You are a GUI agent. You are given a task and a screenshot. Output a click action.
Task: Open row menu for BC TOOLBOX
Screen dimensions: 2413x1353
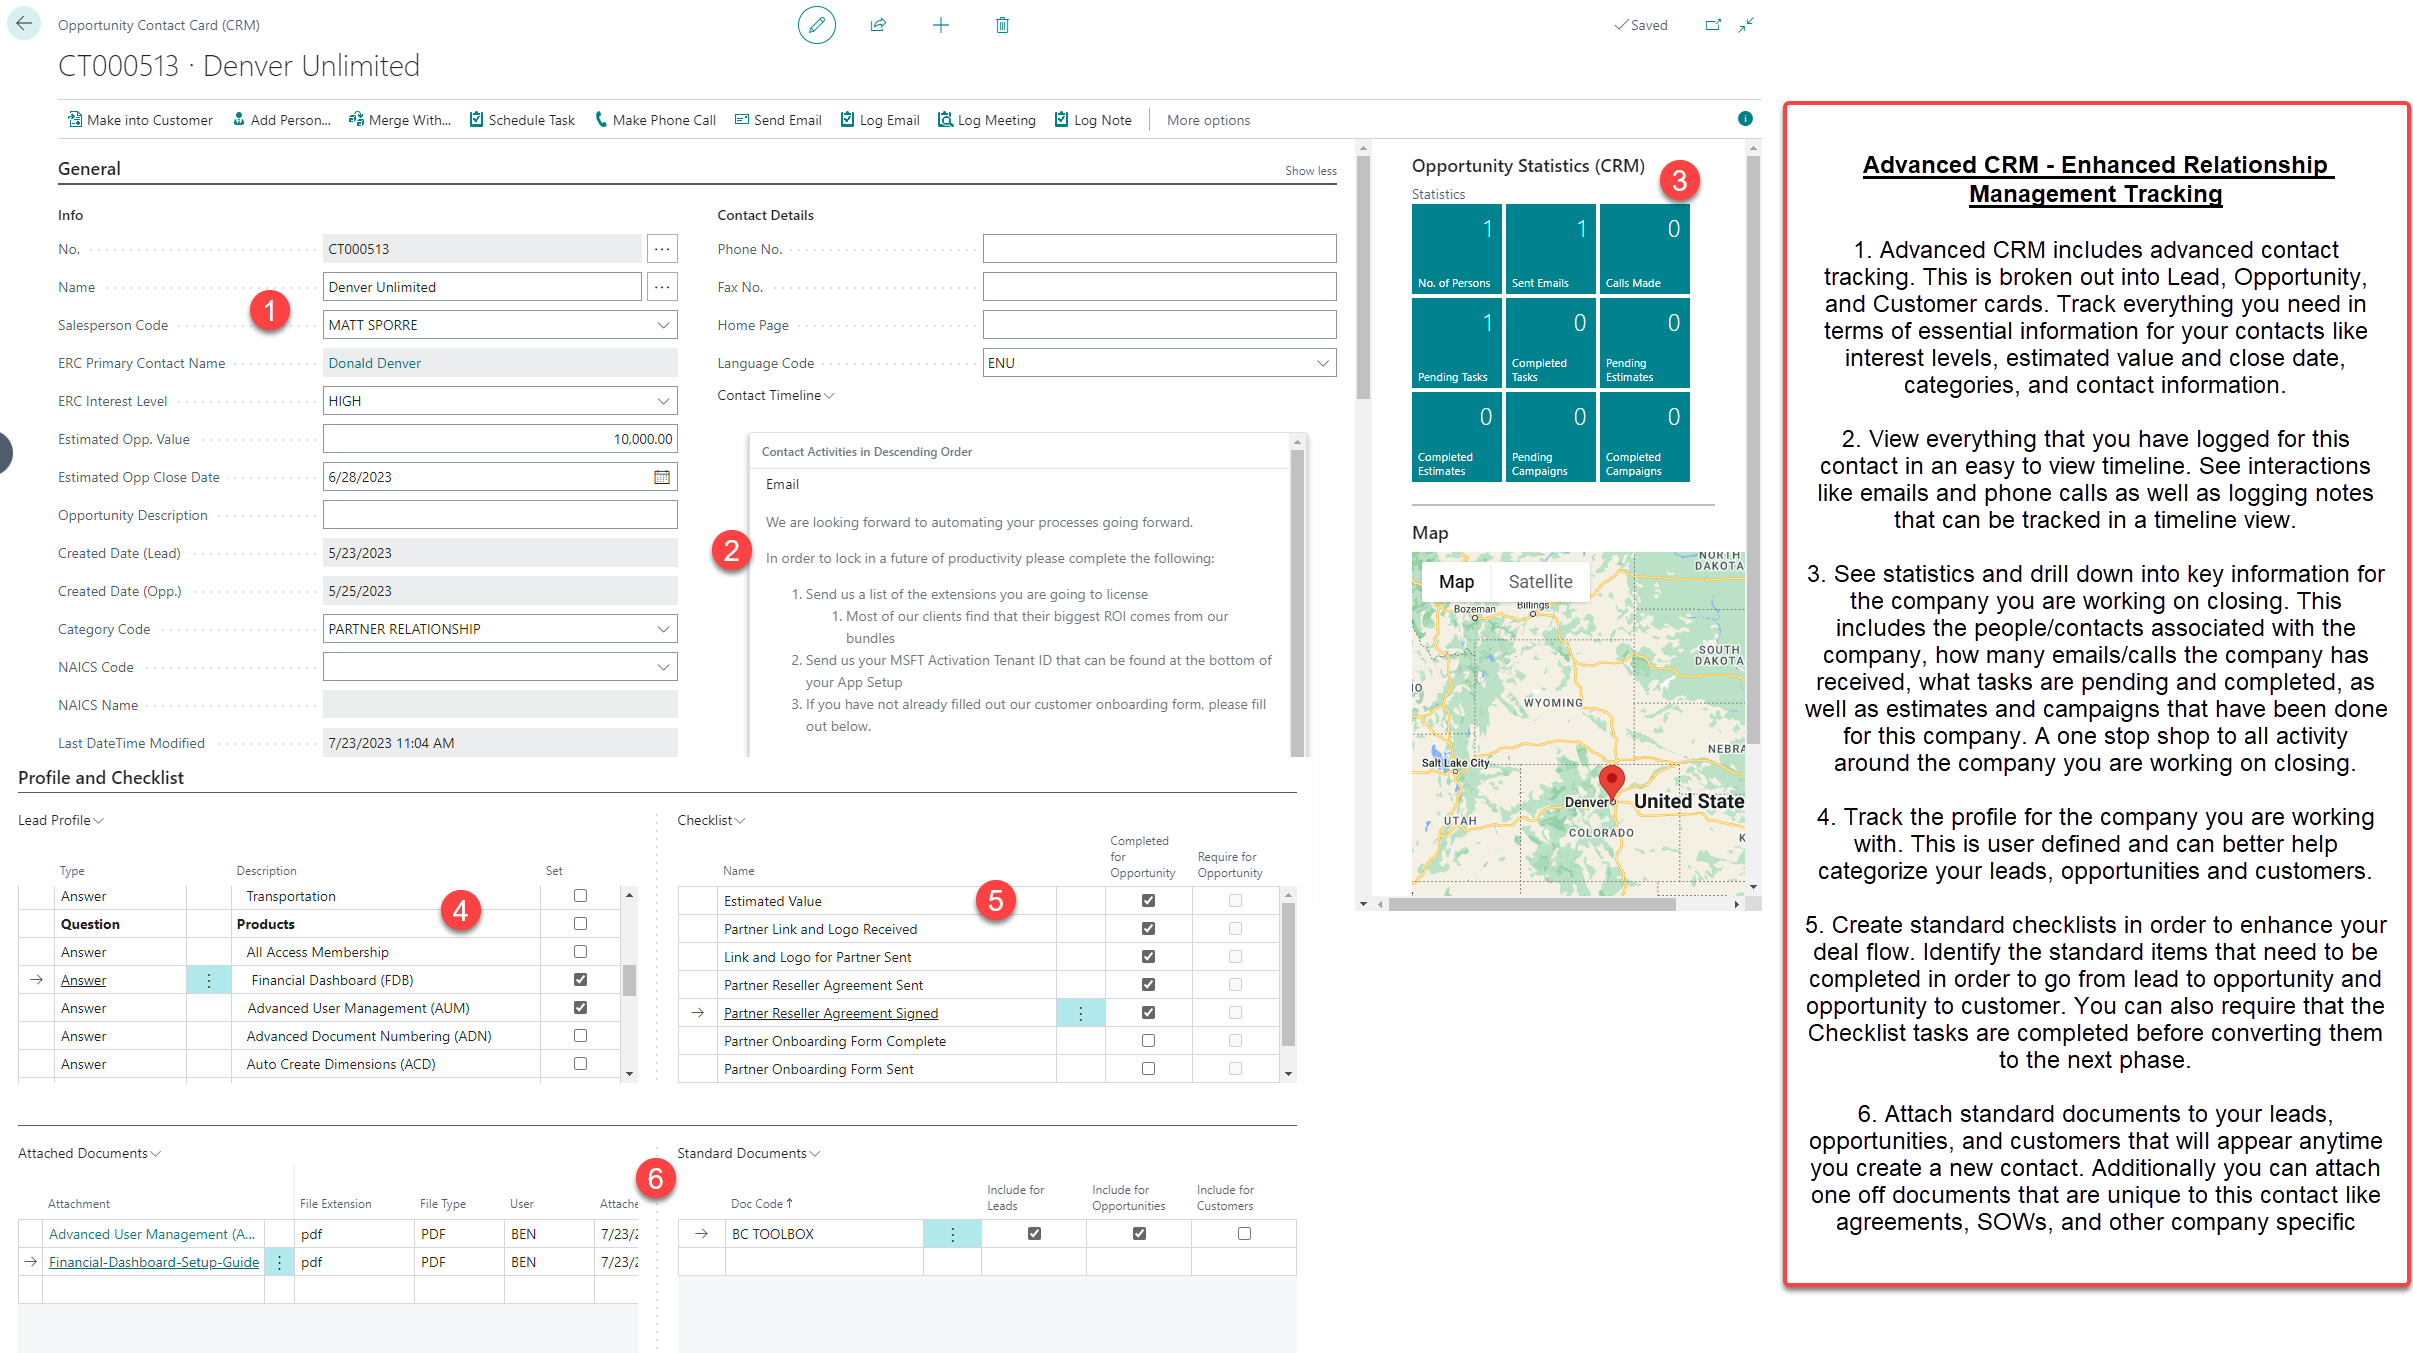(x=952, y=1234)
